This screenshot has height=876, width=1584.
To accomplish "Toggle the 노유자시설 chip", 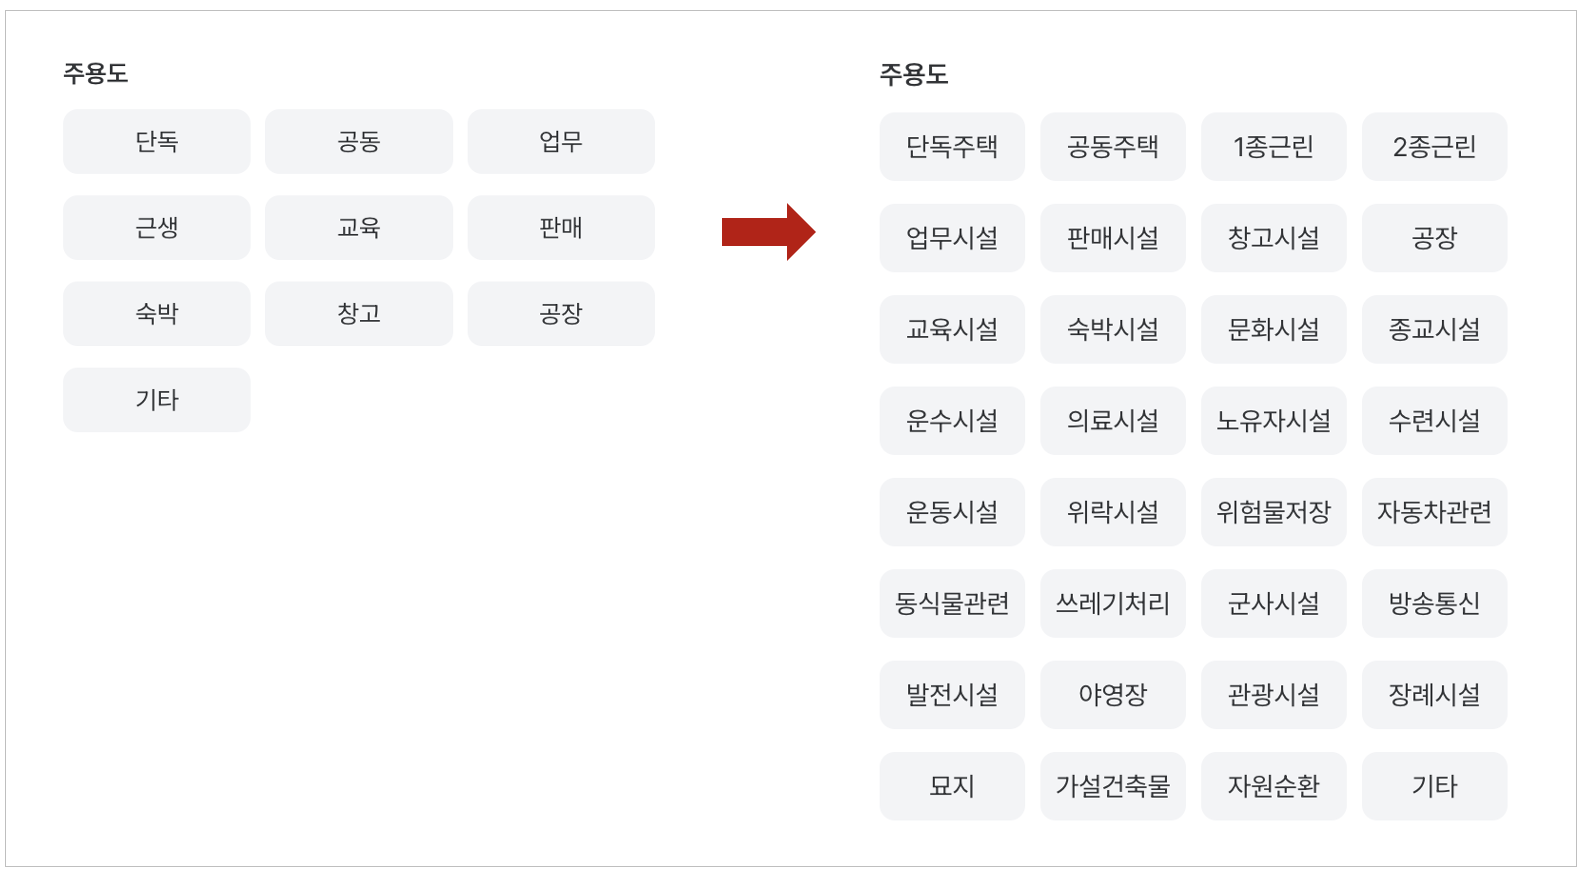I will tap(1273, 421).
